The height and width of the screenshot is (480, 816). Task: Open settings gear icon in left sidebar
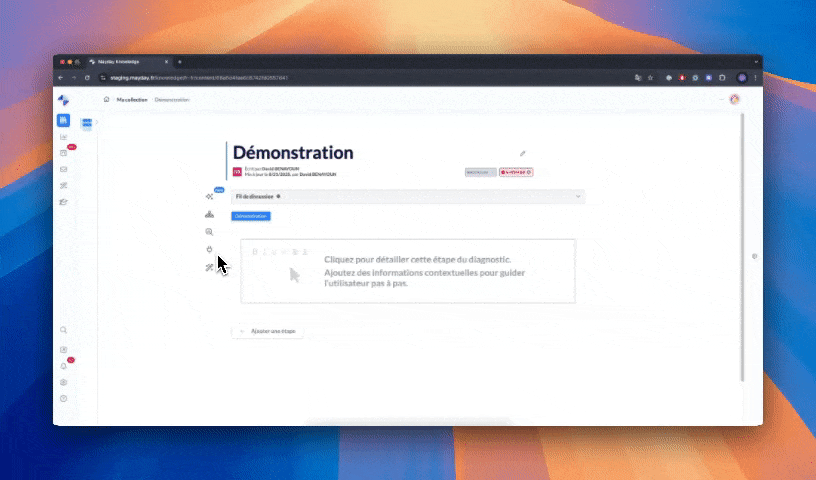pos(64,382)
